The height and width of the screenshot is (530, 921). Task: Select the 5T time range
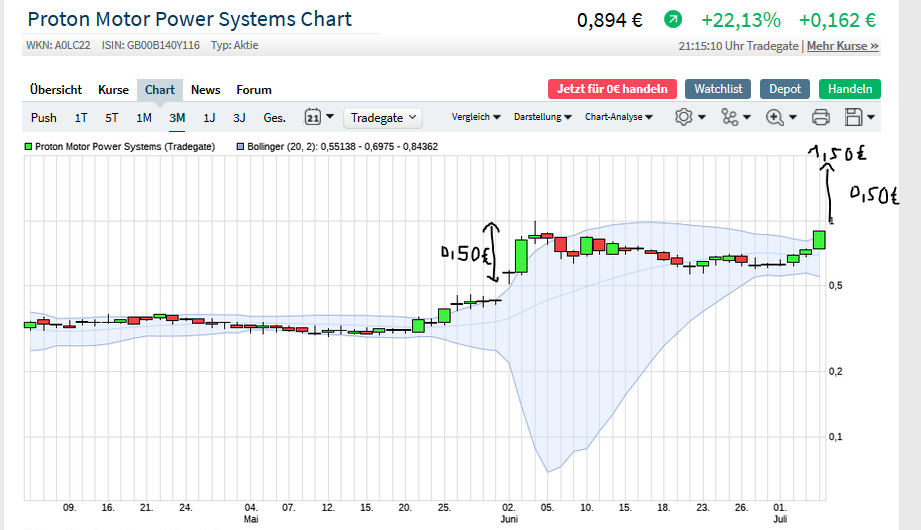coord(112,118)
